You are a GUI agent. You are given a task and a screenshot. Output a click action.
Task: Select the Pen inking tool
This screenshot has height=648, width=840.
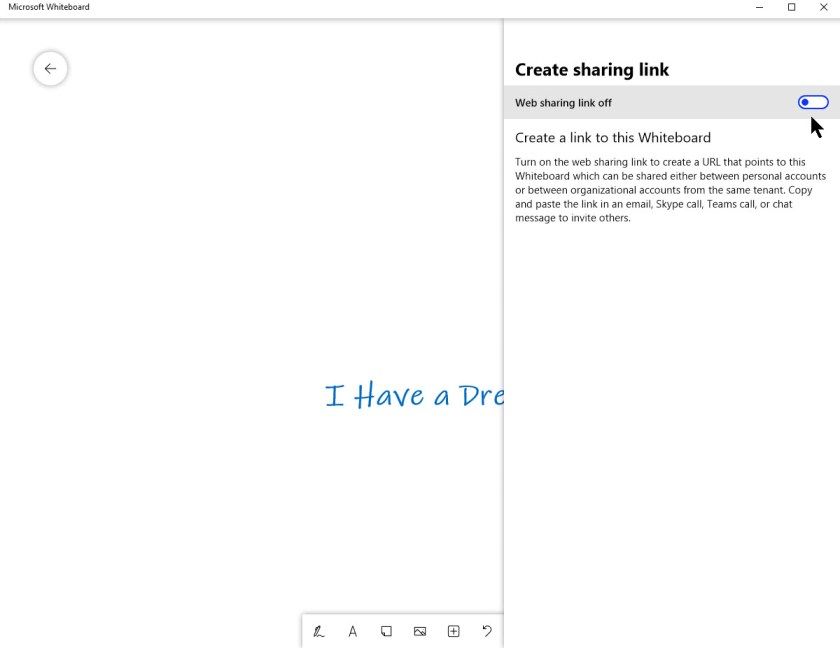click(319, 631)
